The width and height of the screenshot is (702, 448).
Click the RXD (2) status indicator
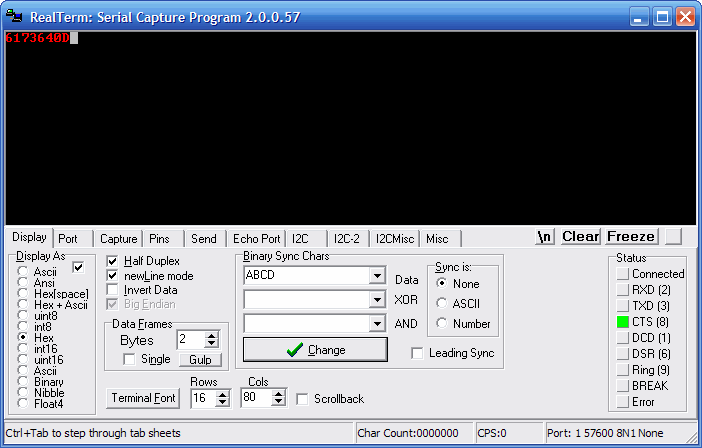pyautogui.click(x=623, y=290)
